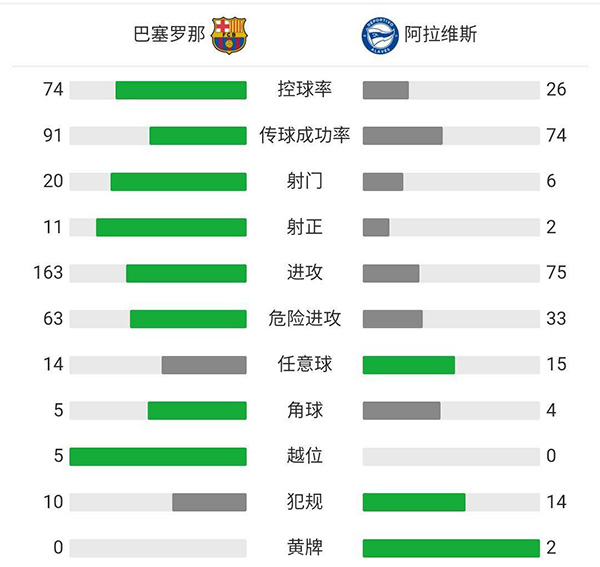600x567 pixels.
Task: Click the 角球 corners label
Action: pyautogui.click(x=305, y=410)
